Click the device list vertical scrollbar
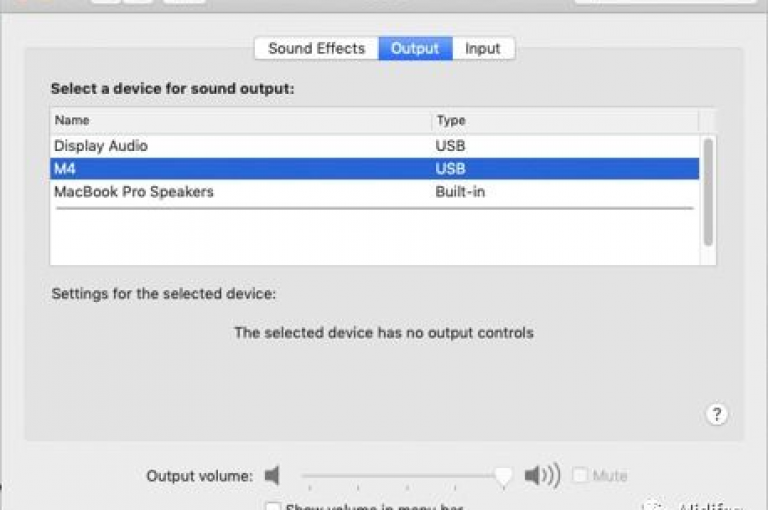This screenshot has height=510, width=768. (x=708, y=192)
